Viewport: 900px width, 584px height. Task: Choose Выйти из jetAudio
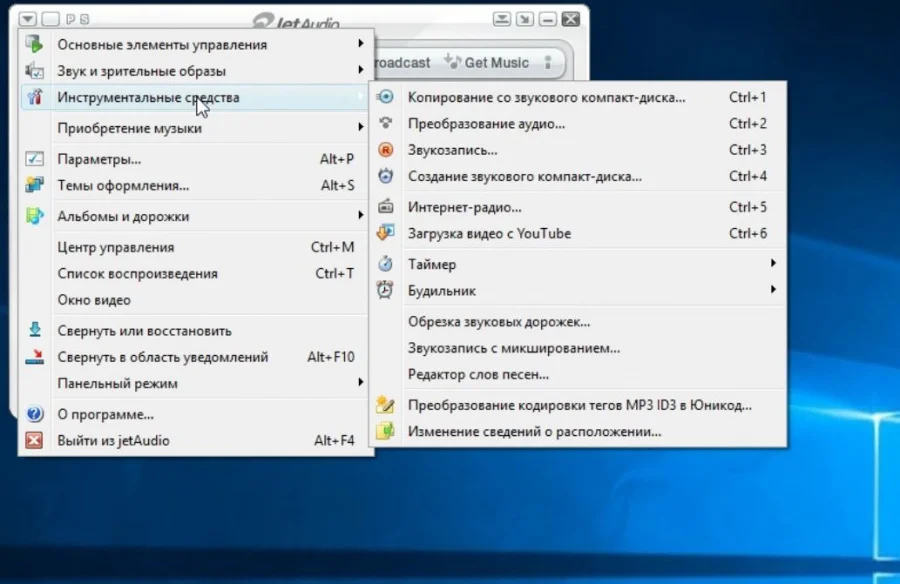tap(195, 441)
